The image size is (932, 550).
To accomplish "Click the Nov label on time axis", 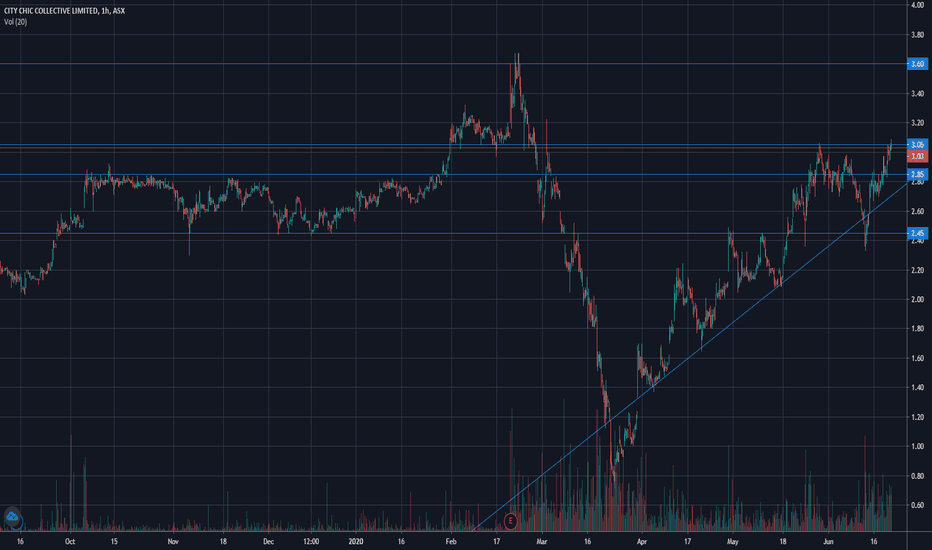I will [173, 542].
